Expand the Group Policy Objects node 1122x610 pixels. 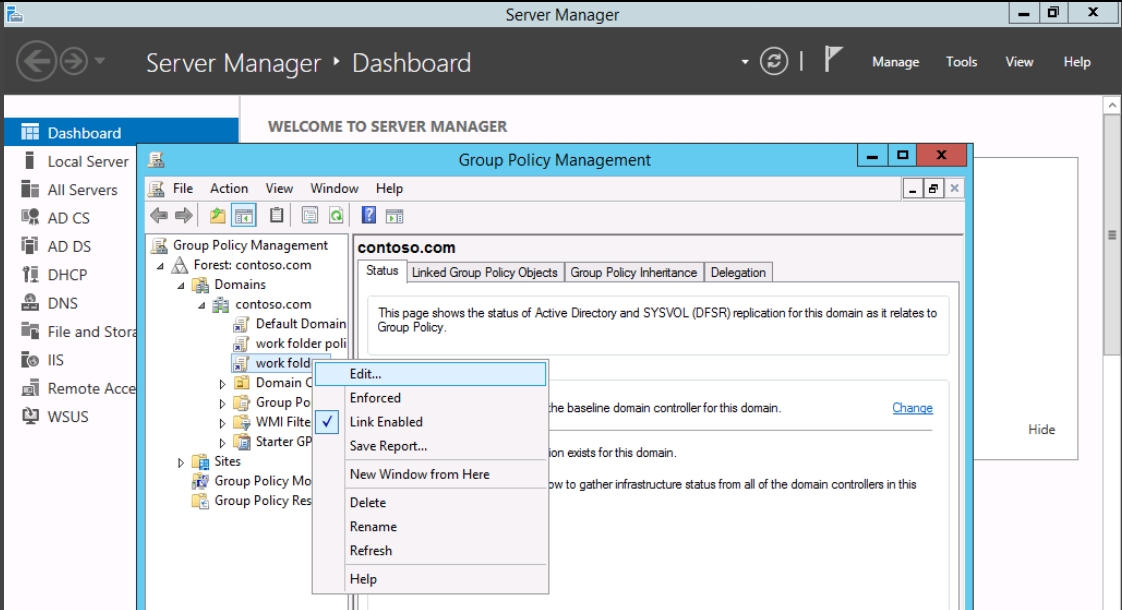pyautogui.click(x=223, y=403)
